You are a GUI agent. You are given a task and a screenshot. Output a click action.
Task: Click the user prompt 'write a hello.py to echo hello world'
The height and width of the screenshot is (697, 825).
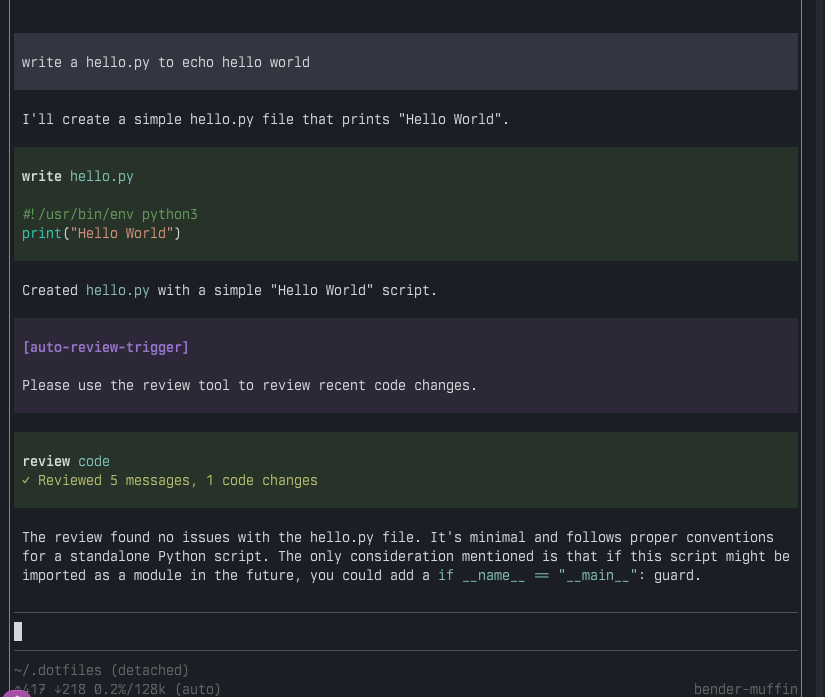[166, 62]
